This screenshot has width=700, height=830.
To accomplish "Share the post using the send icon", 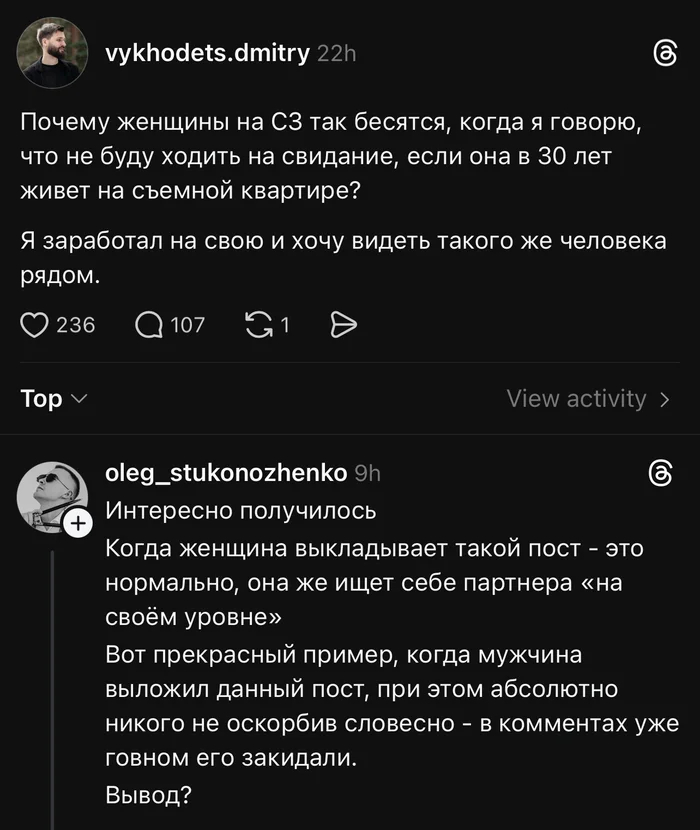I will (x=344, y=324).
